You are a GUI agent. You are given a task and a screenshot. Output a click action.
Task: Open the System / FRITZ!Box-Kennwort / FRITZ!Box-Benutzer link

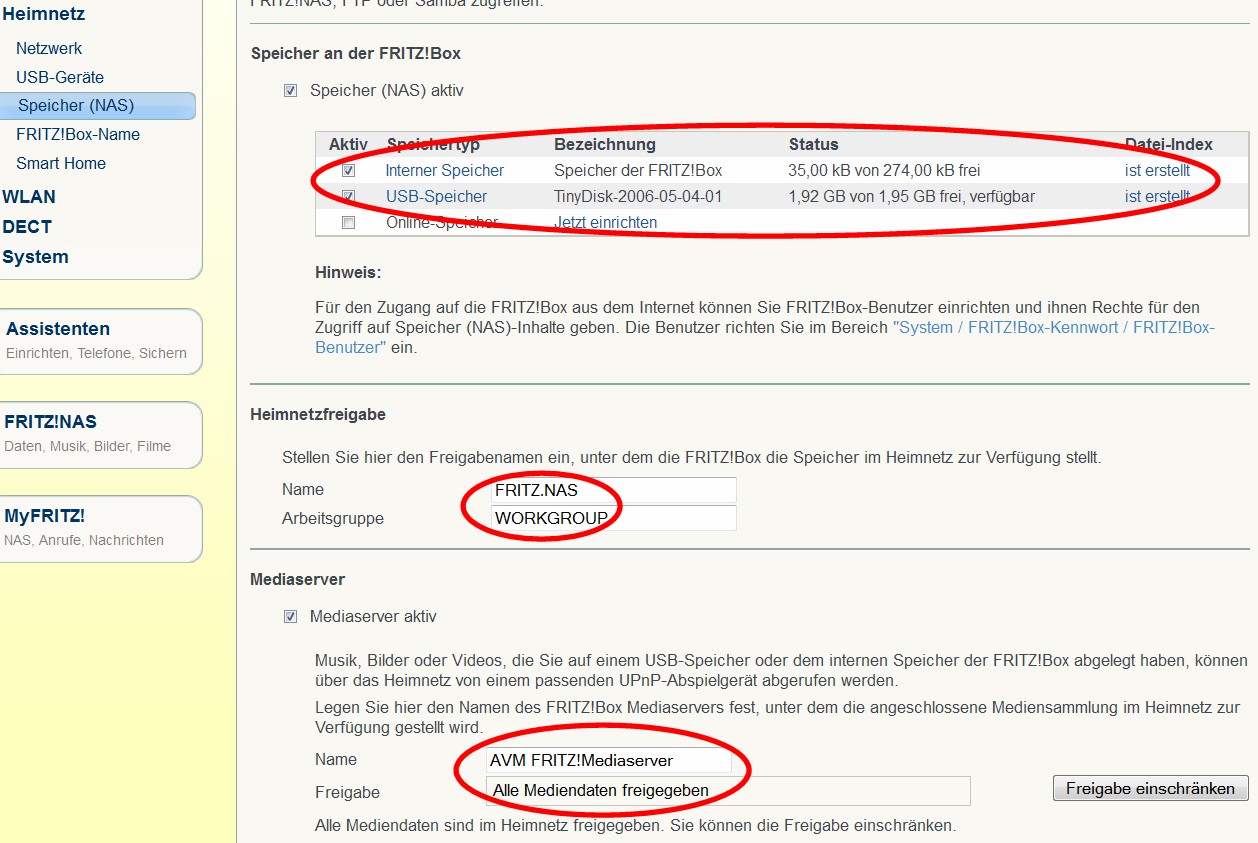point(765,337)
